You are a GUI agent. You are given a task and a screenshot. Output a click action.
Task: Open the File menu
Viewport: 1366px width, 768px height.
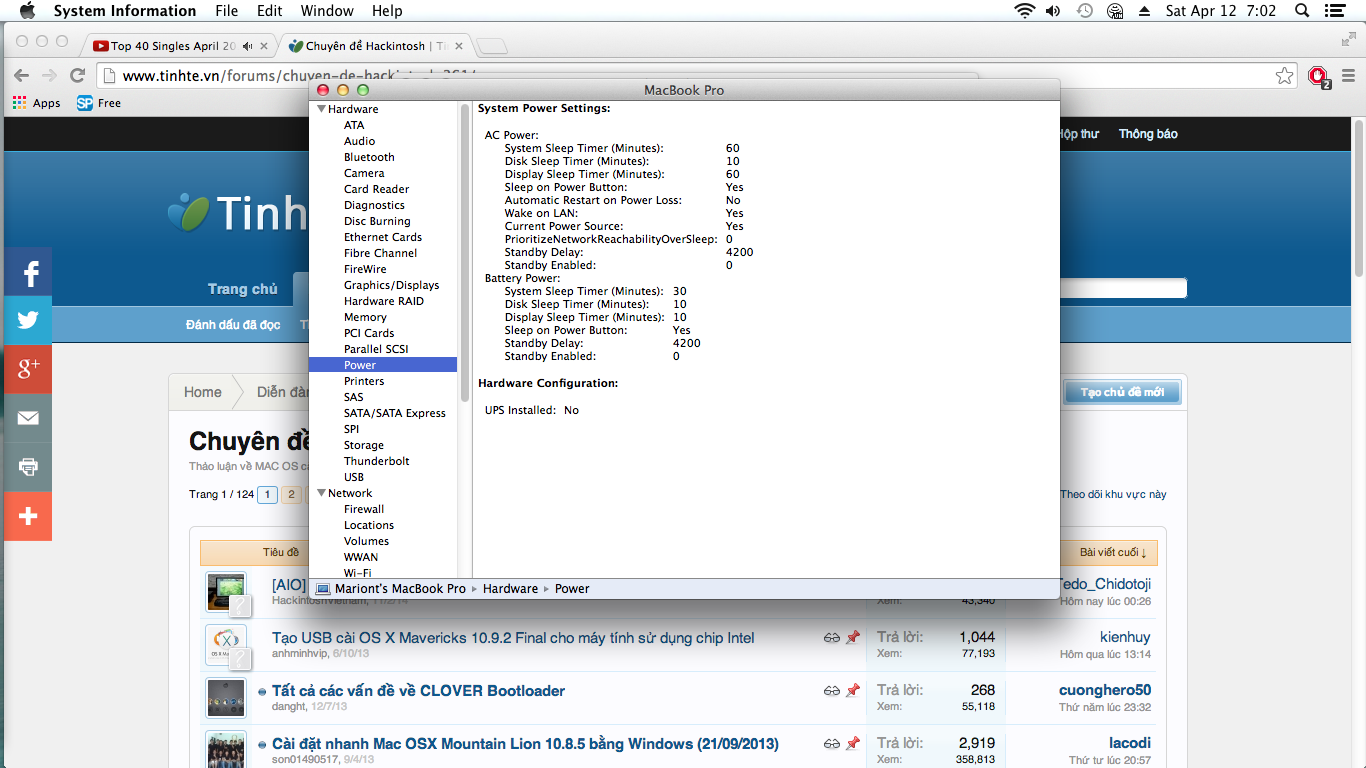tap(227, 11)
